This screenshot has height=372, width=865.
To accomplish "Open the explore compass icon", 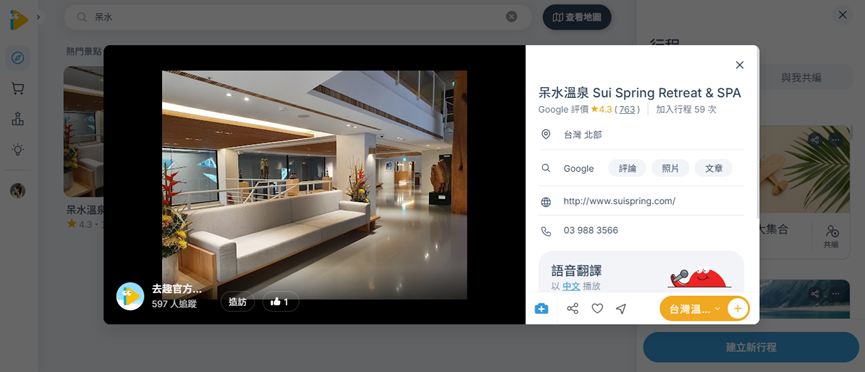I will pyautogui.click(x=18, y=58).
